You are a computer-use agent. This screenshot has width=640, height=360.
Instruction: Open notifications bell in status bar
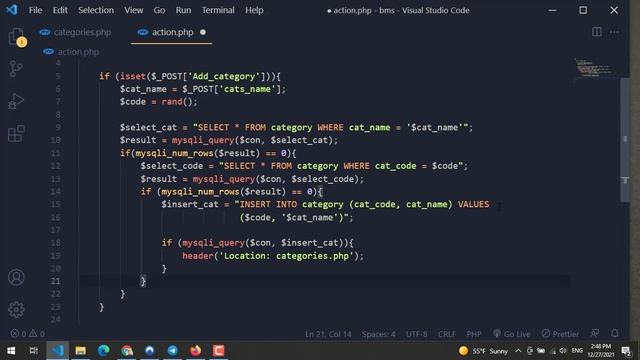(615, 334)
